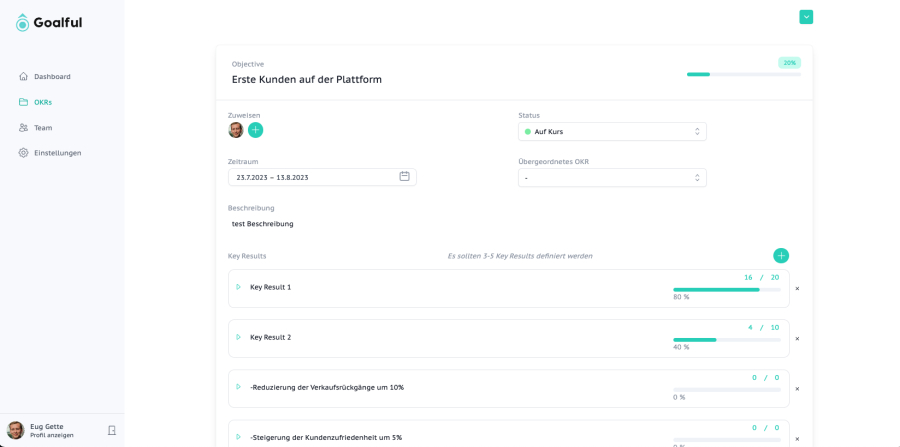Remove Key Result 2 using its x icon
Image resolution: width=900 pixels, height=447 pixels.
[797, 339]
